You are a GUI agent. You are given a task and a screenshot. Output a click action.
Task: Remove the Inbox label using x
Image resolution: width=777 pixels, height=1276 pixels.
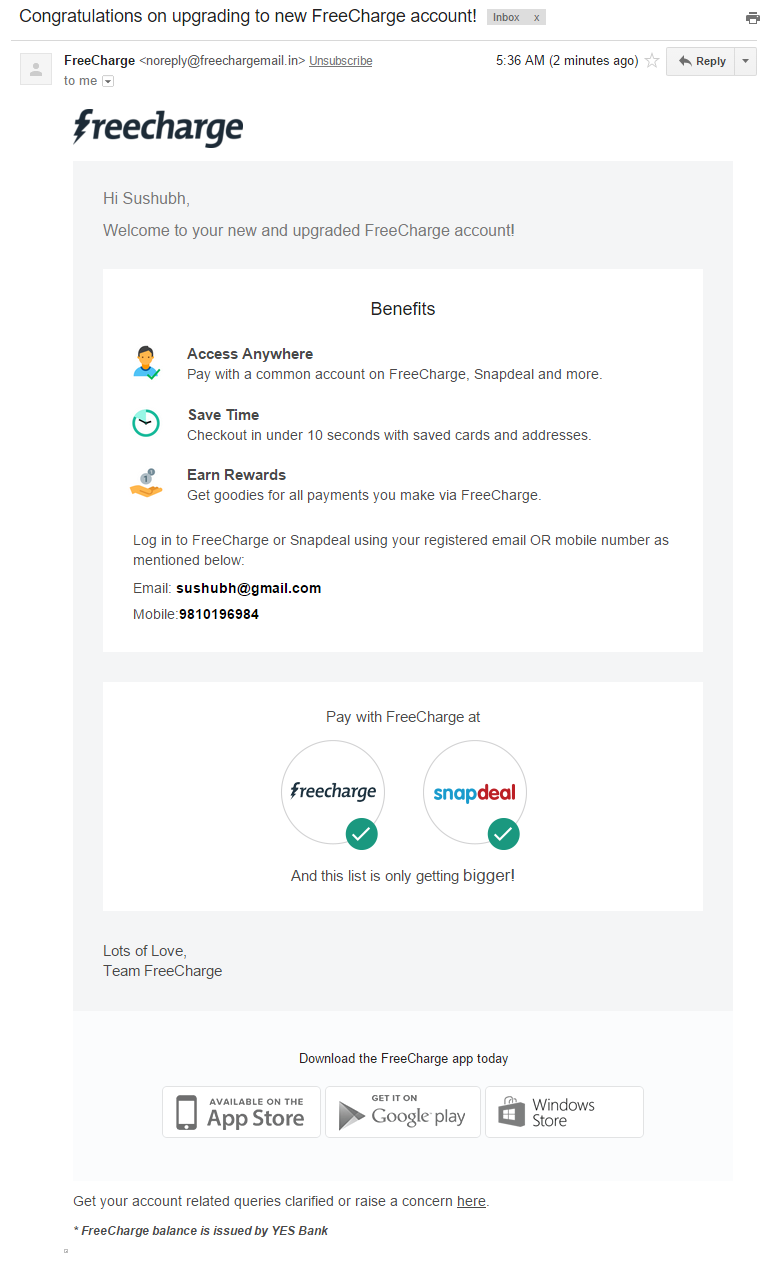536,18
